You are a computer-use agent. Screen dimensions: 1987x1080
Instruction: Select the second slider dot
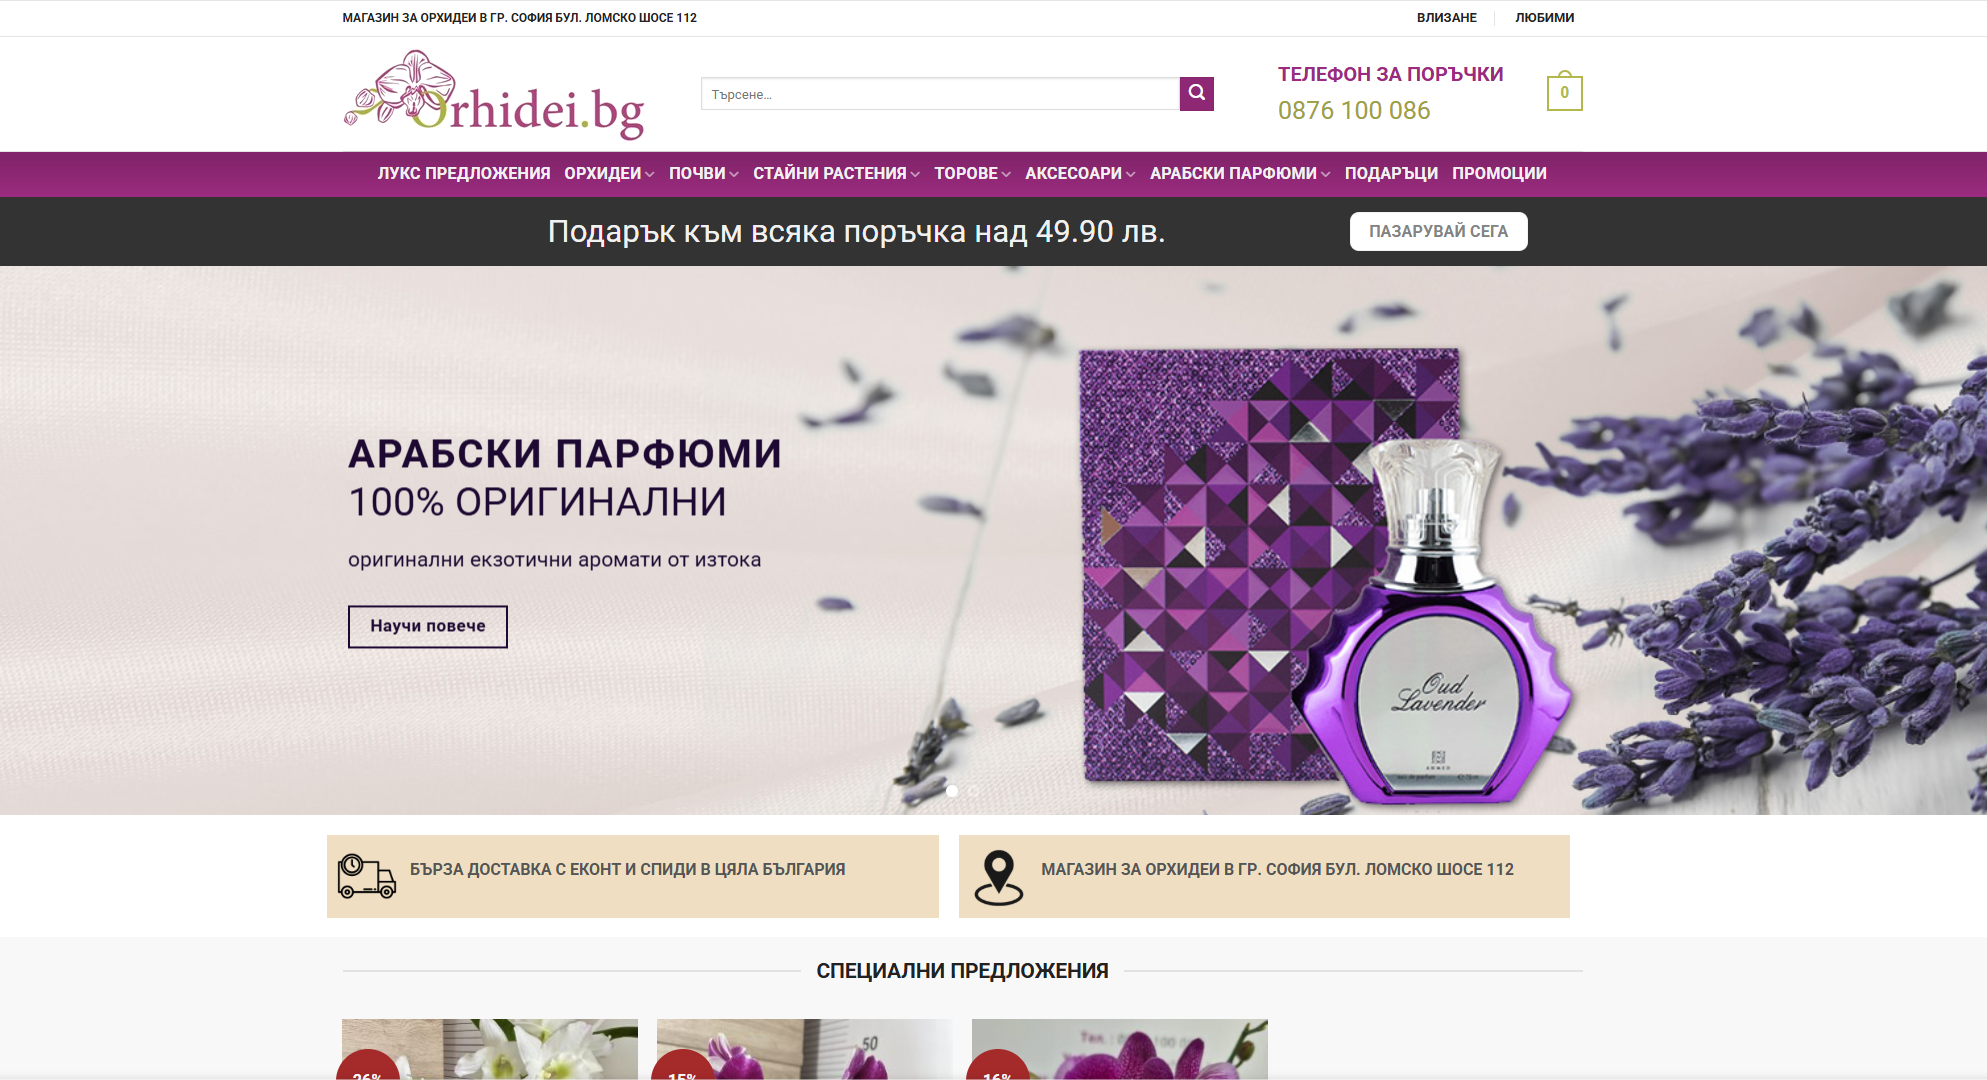click(973, 791)
